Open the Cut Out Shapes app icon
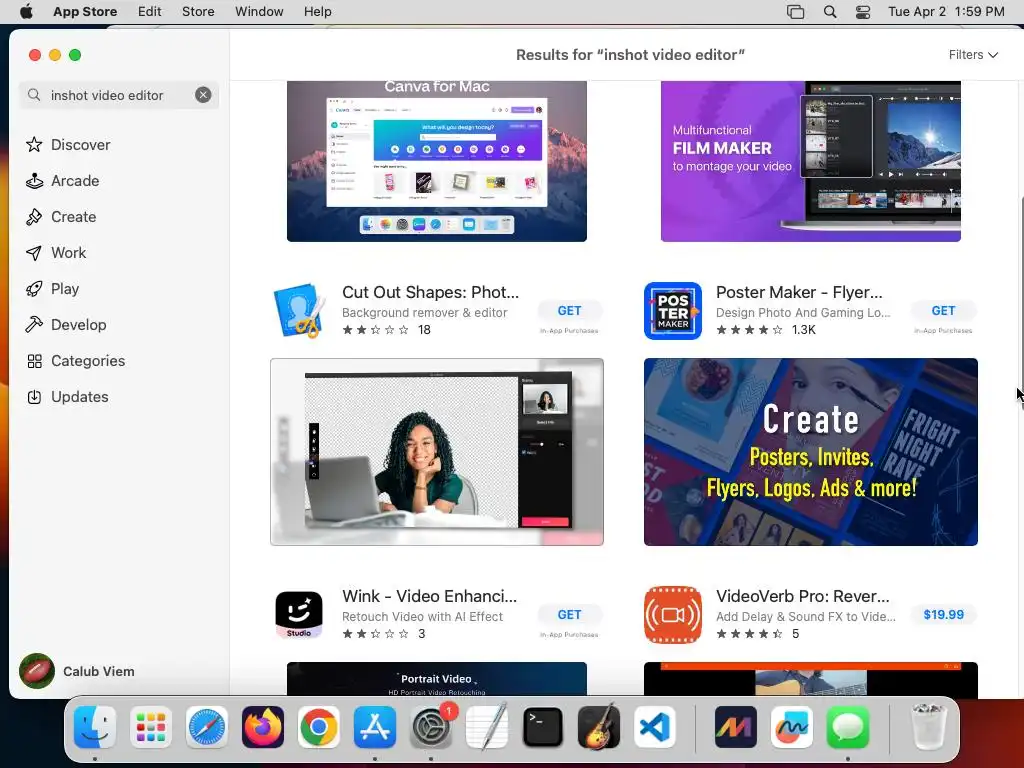Screen dimensions: 1024x768 299,311
